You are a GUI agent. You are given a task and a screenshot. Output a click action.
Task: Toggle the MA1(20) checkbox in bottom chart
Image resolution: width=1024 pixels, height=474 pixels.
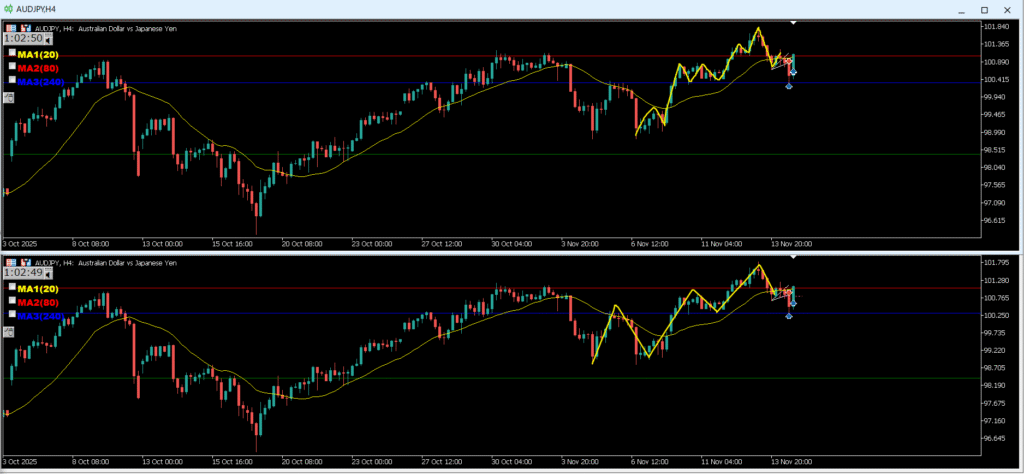pyautogui.click(x=12, y=288)
